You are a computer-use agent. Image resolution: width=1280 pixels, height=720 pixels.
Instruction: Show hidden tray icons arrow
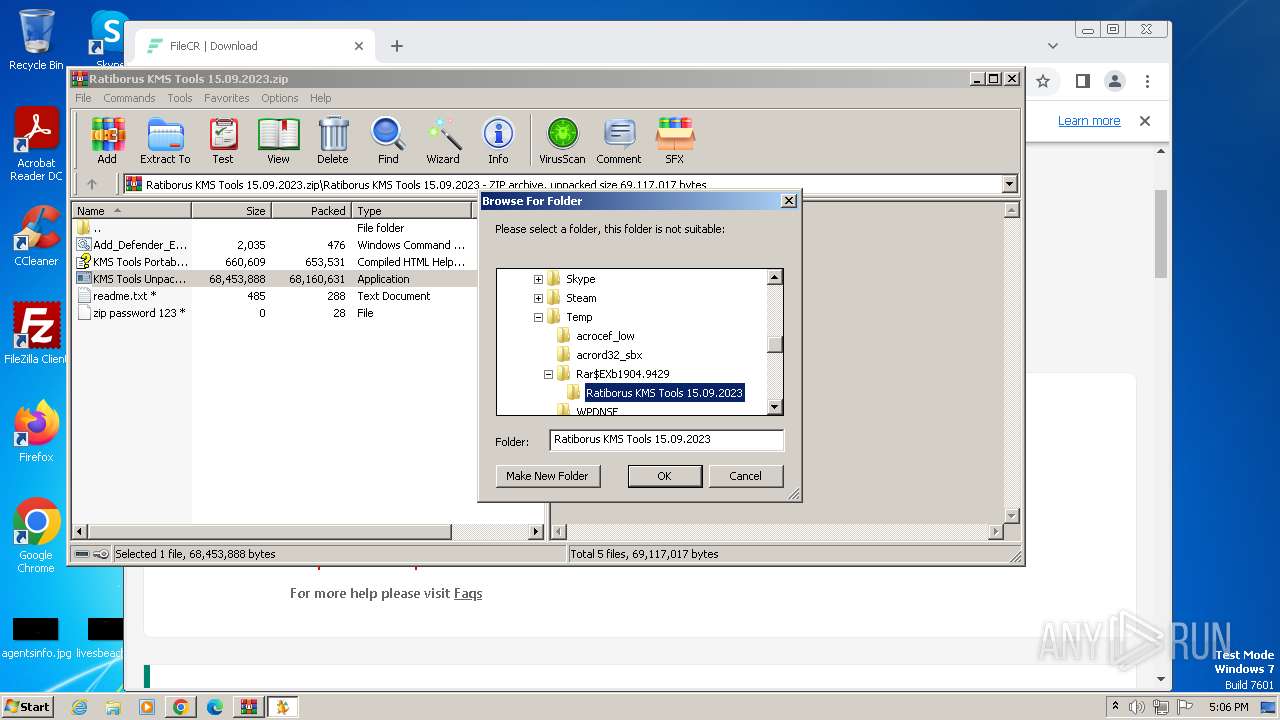tap(1116, 707)
